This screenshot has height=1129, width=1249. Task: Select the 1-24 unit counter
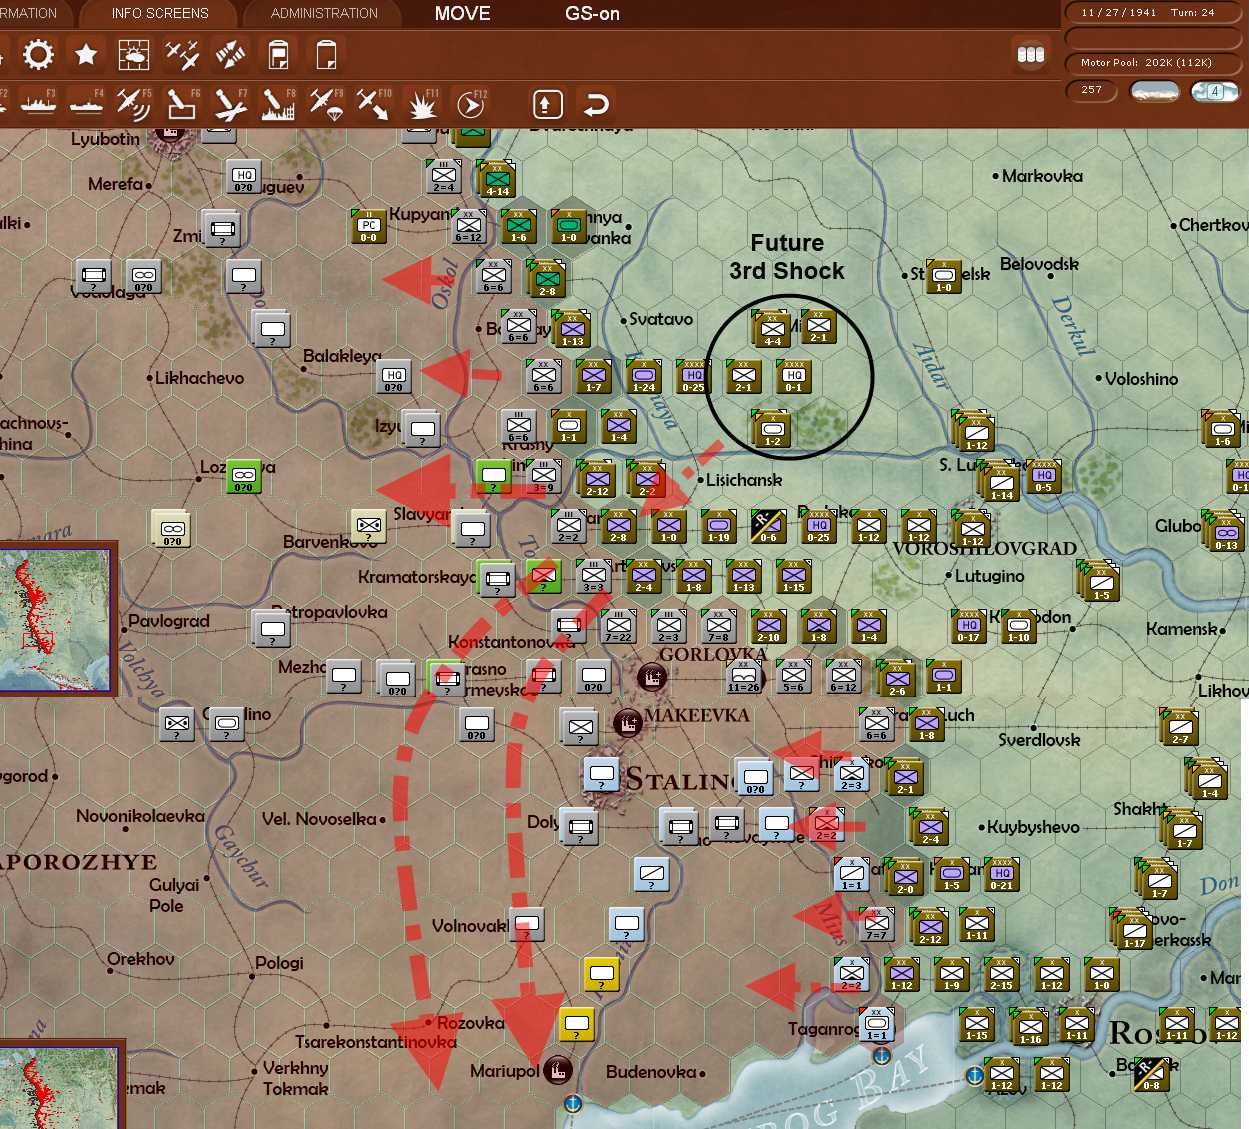coord(643,376)
